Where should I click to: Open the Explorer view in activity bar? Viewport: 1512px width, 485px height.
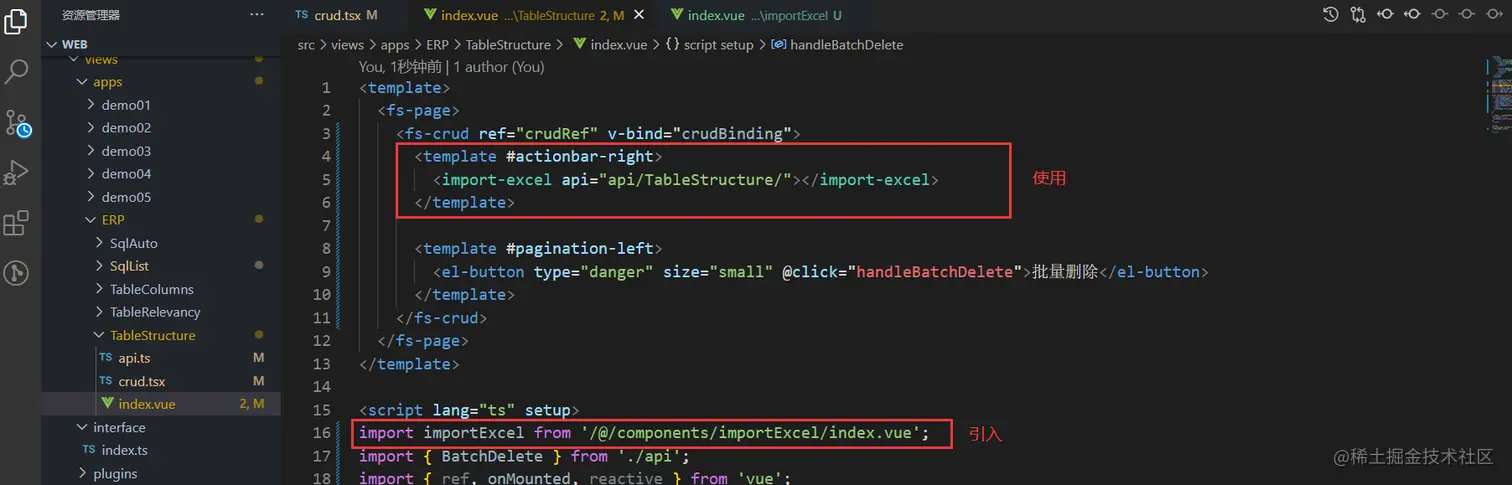click(16, 21)
